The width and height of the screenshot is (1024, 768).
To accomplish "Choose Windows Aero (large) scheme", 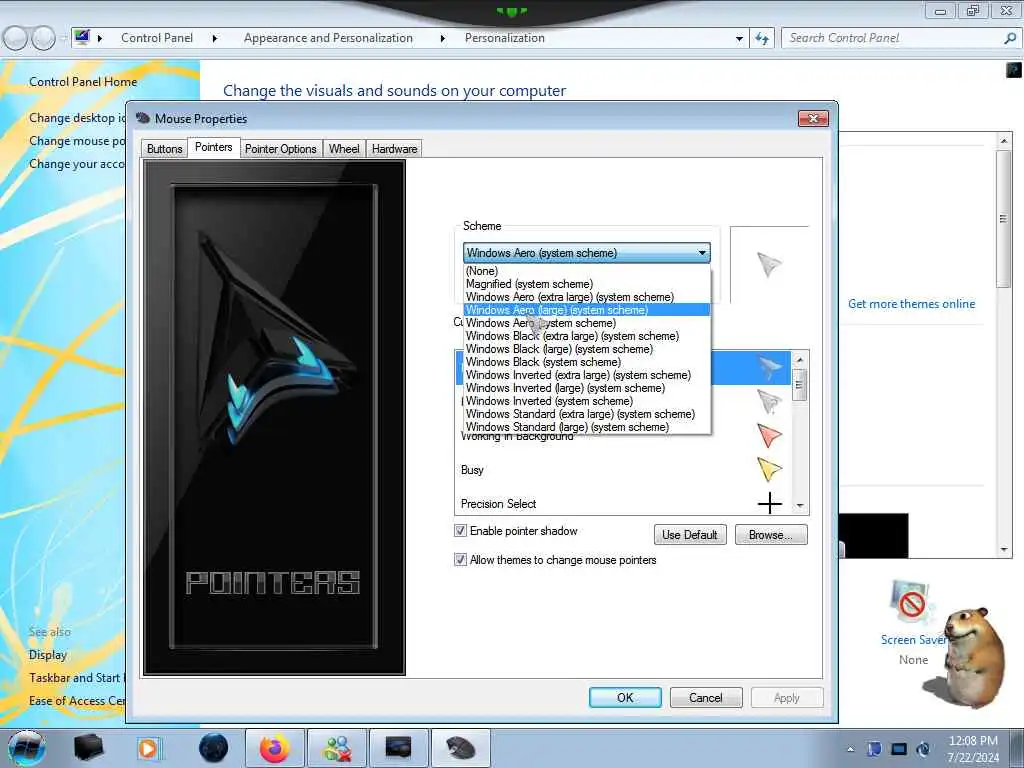I will click(586, 310).
